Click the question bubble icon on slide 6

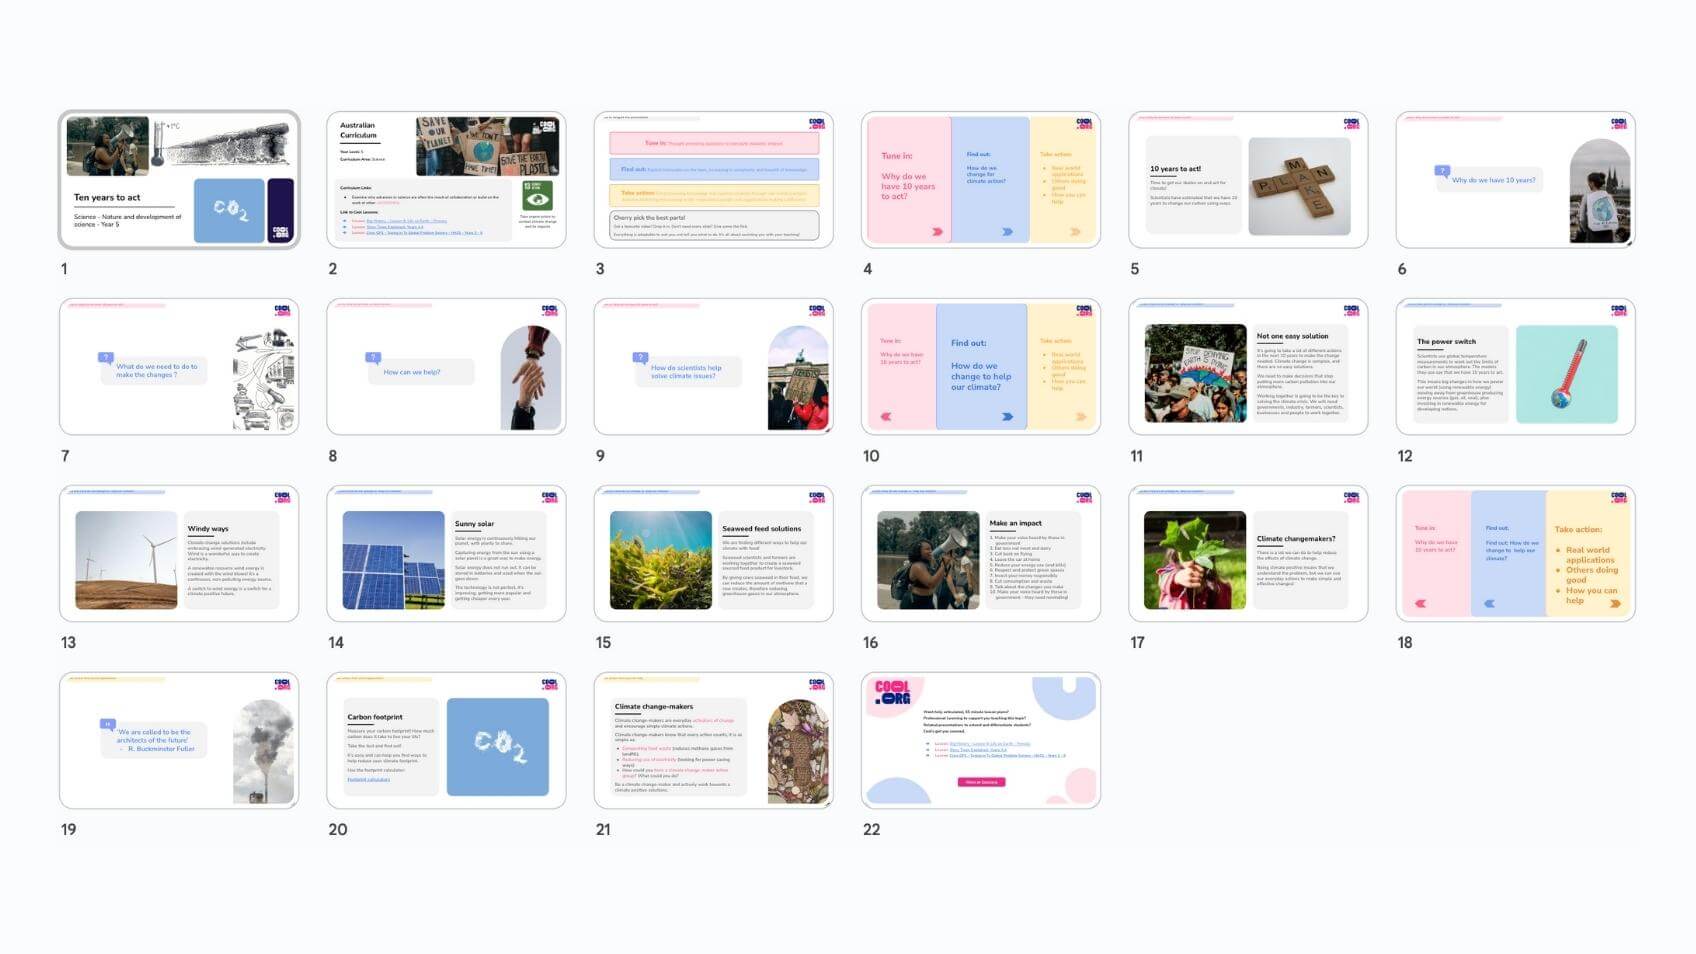[1442, 171]
